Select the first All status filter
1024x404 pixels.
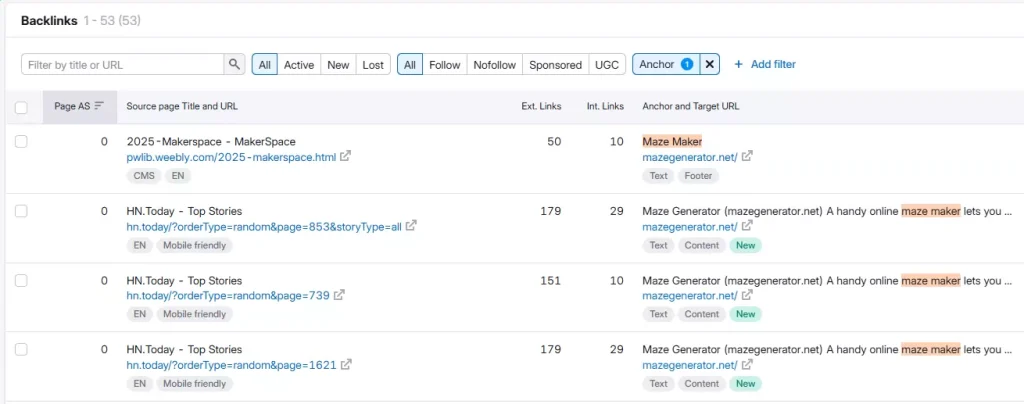(x=264, y=65)
